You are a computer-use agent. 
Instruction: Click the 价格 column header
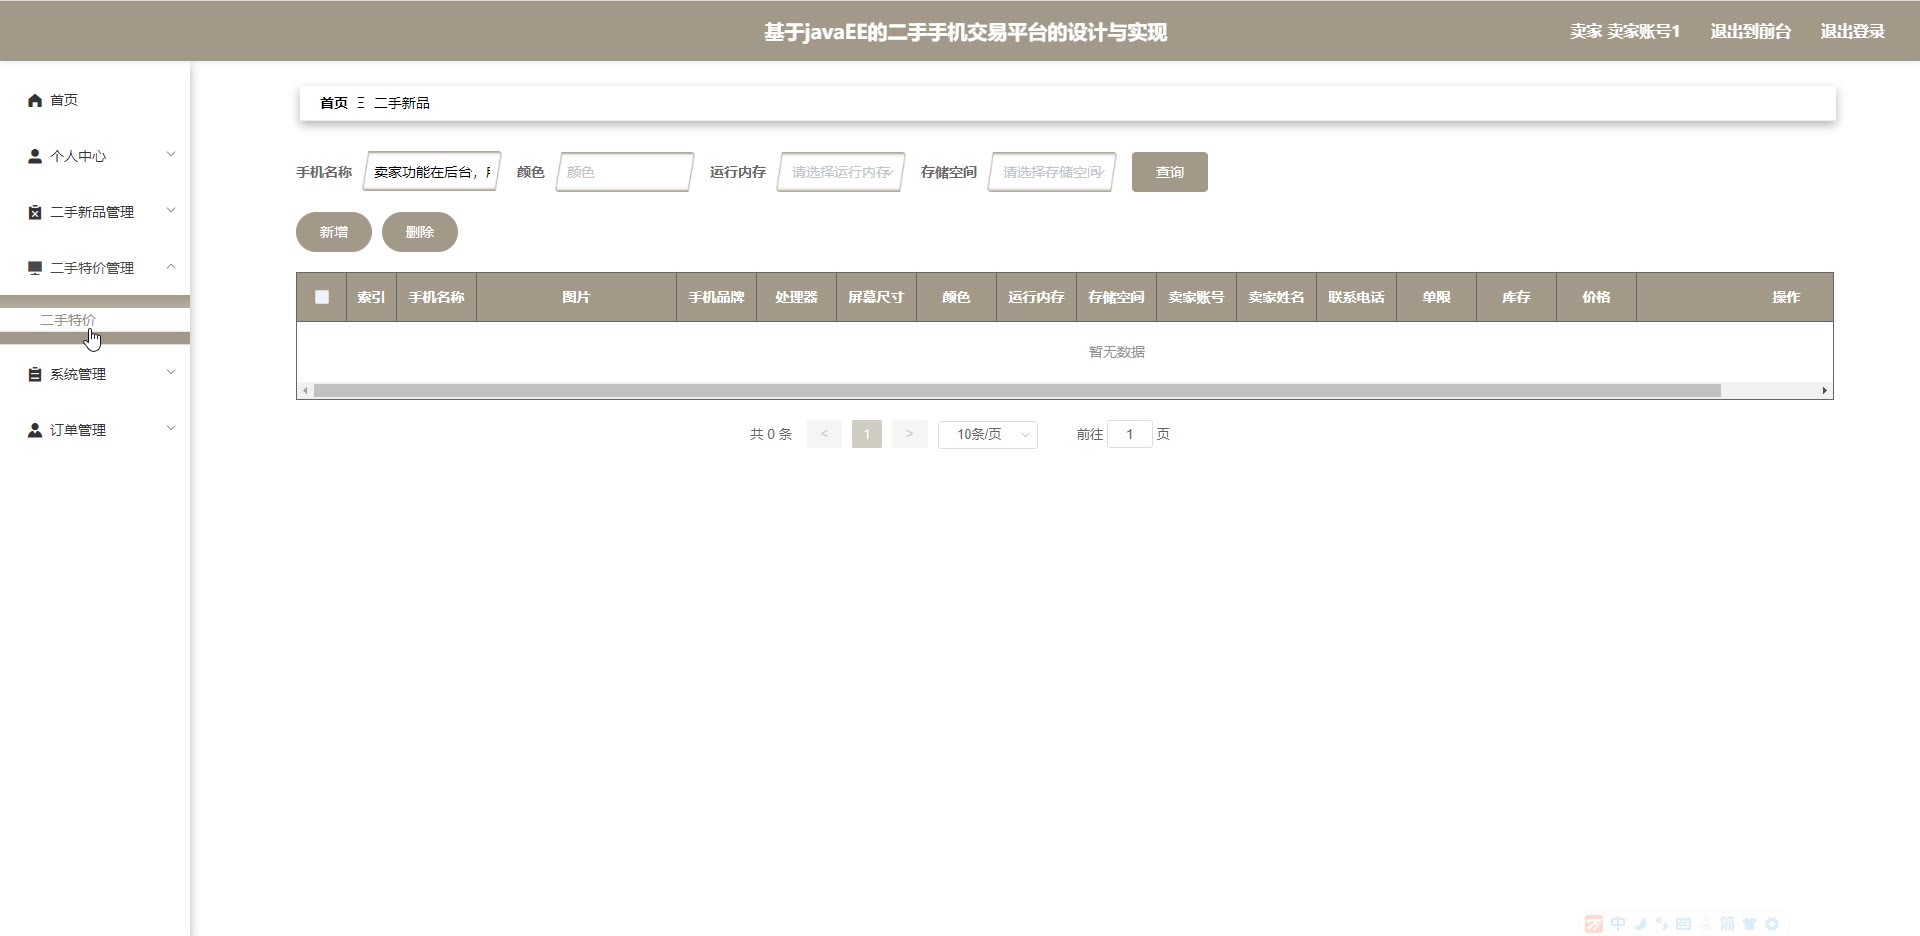tap(1596, 297)
